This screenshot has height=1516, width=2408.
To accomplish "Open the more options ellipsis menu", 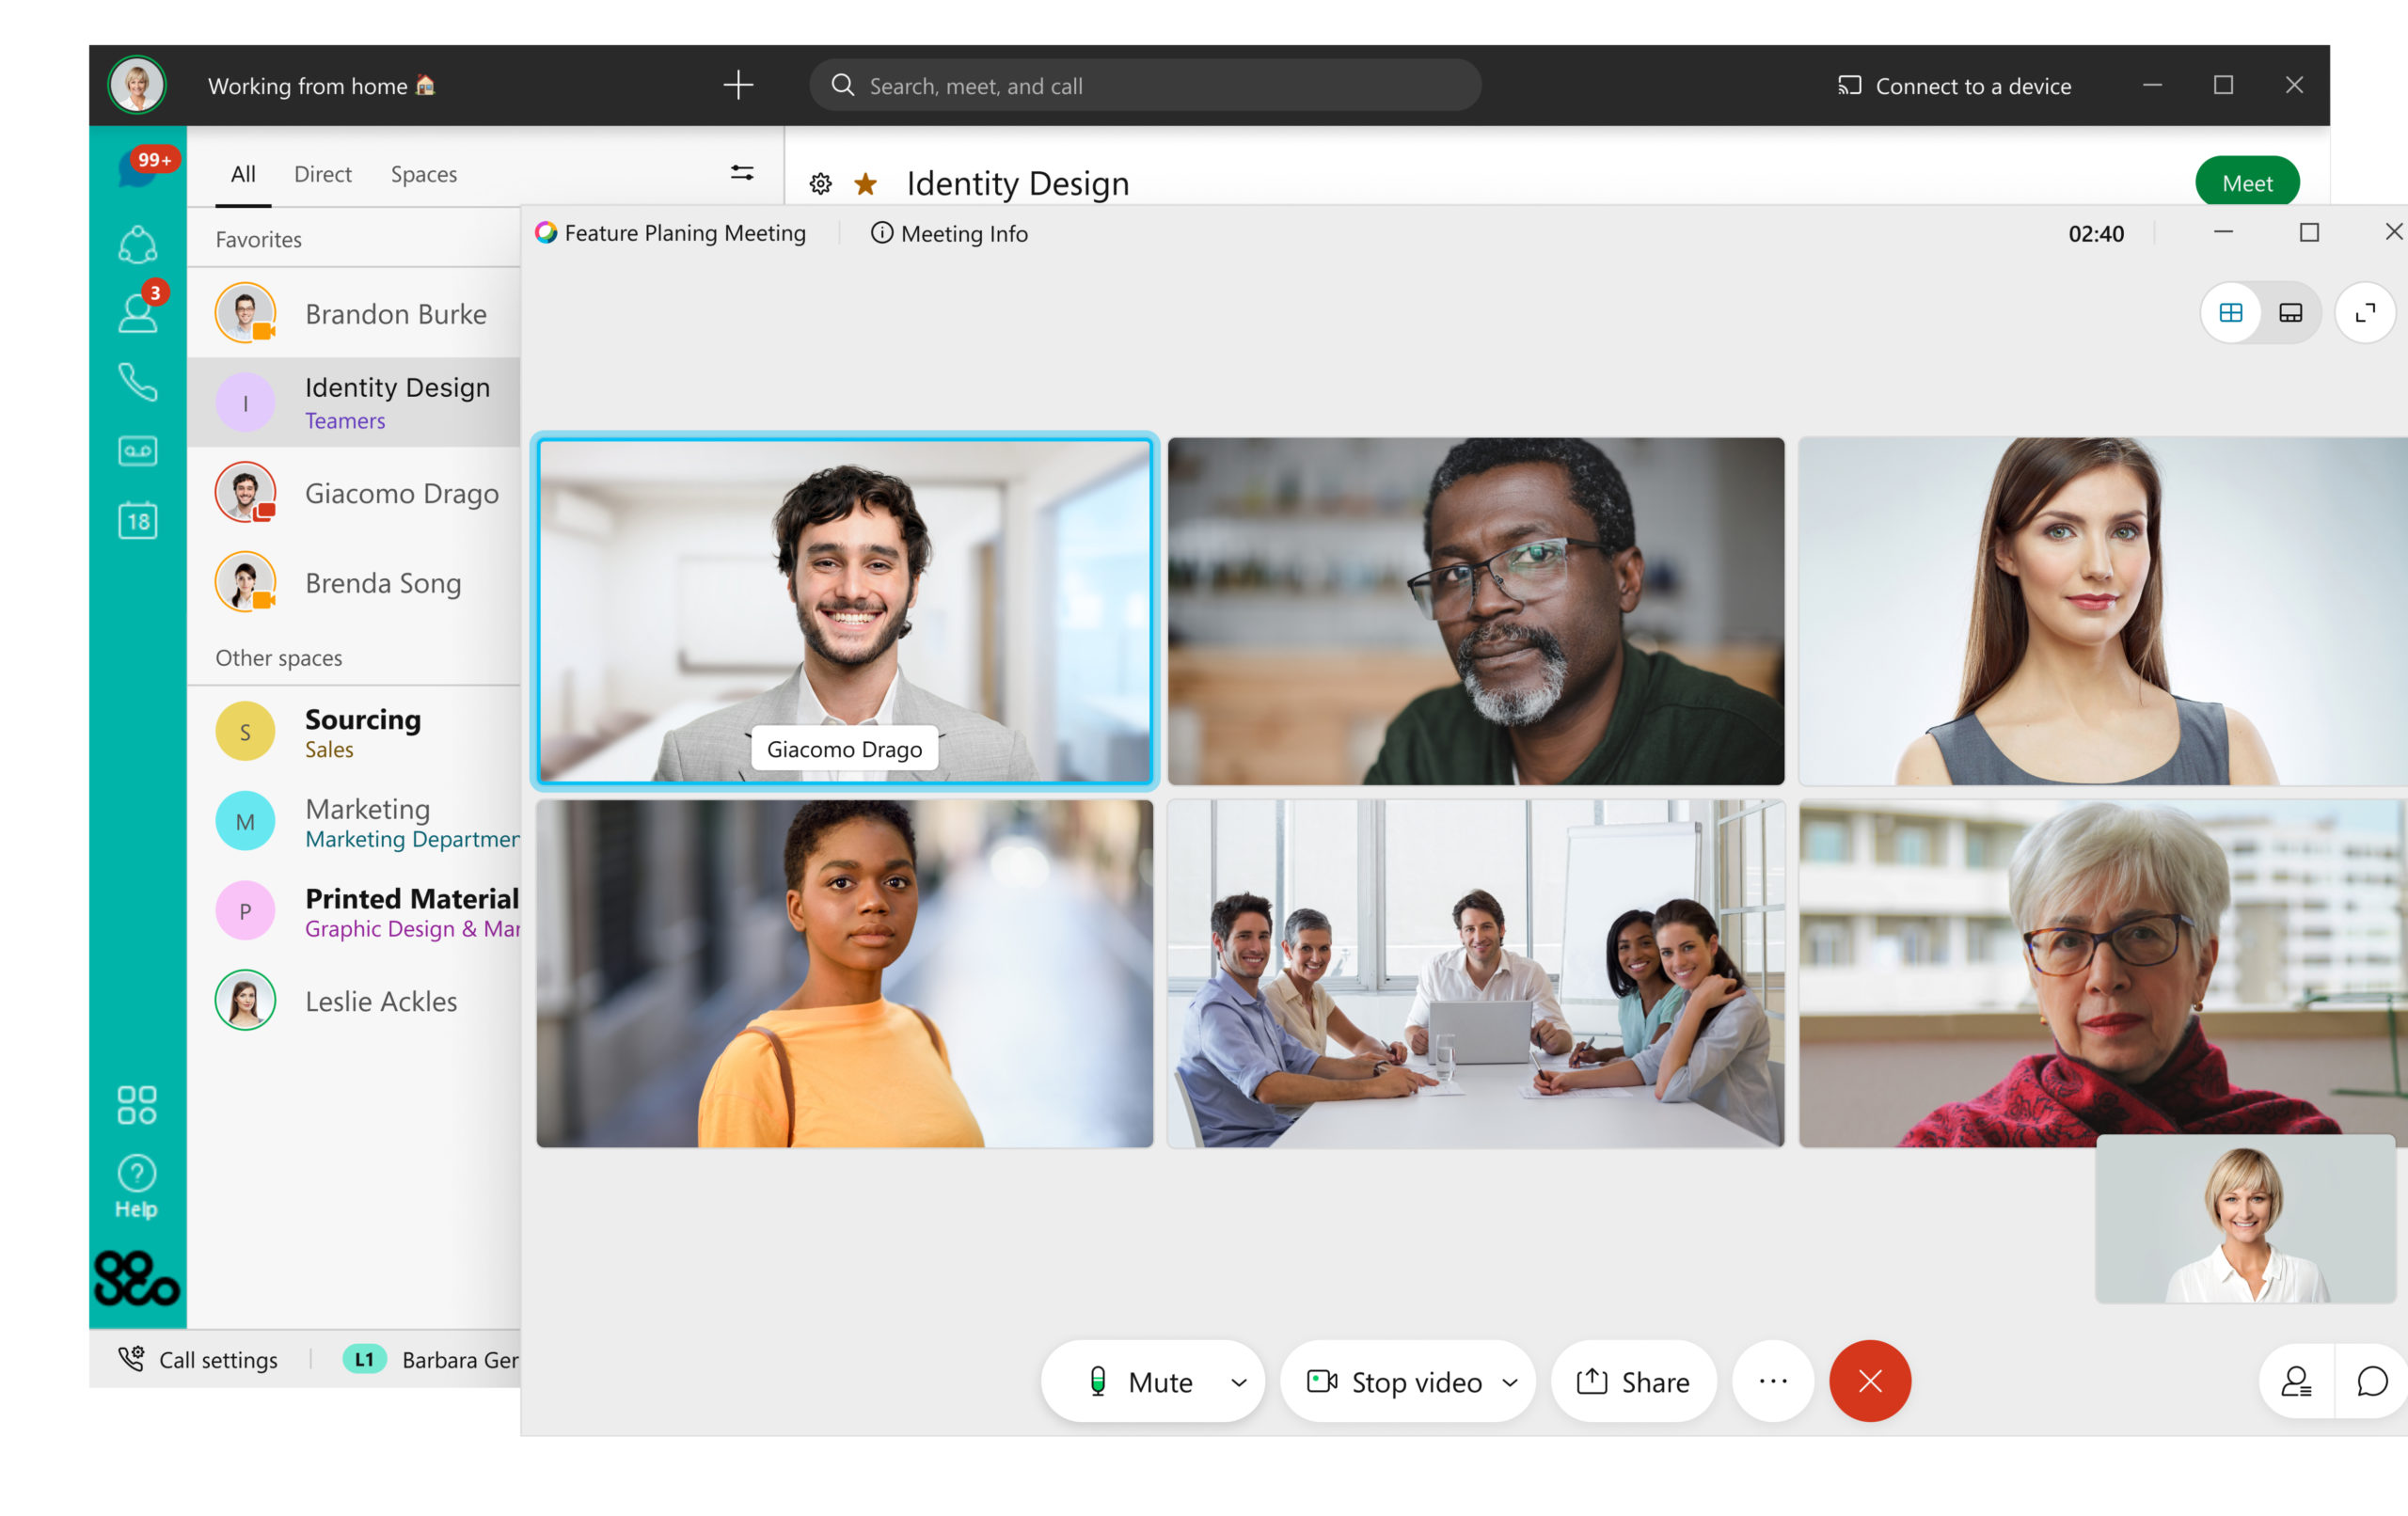I will [x=1771, y=1381].
